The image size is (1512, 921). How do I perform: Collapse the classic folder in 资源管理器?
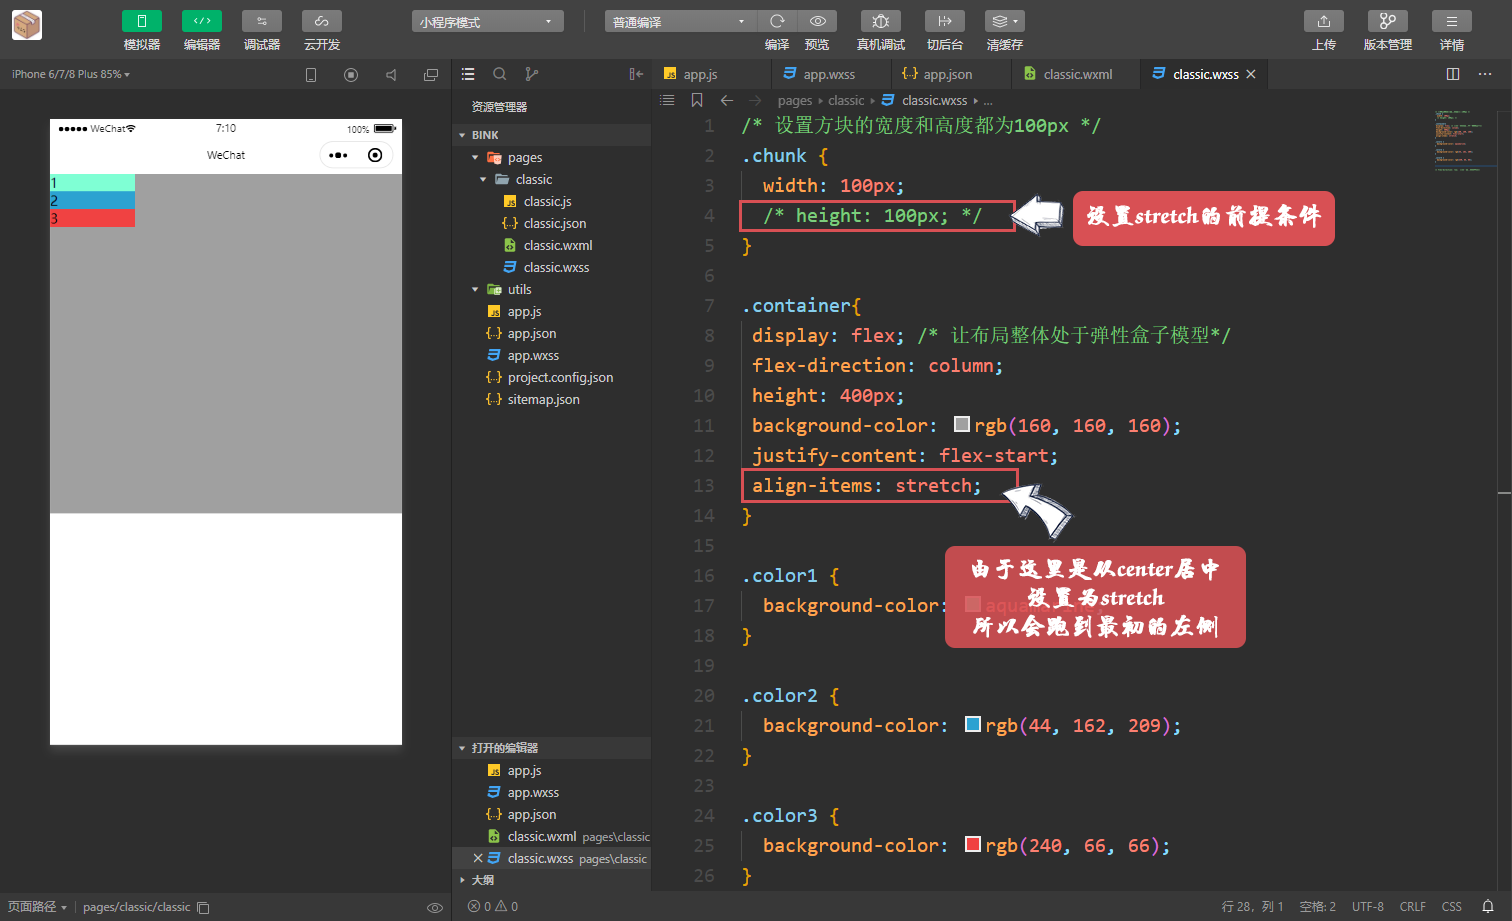point(482,178)
